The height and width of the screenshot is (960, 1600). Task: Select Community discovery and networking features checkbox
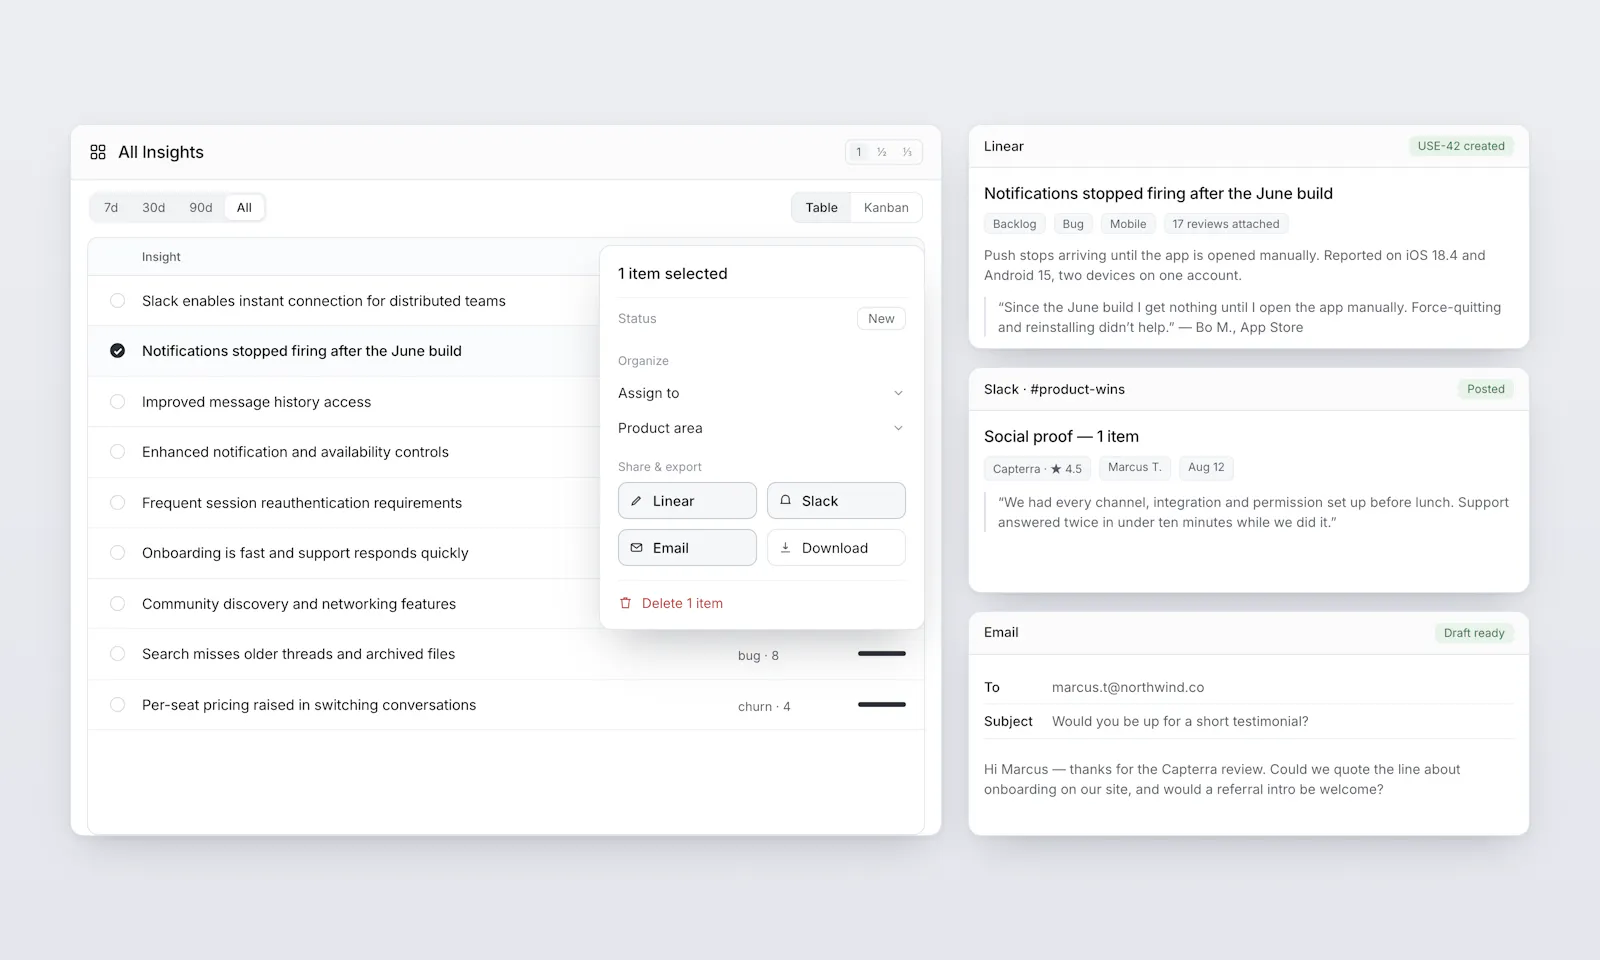[x=117, y=604]
